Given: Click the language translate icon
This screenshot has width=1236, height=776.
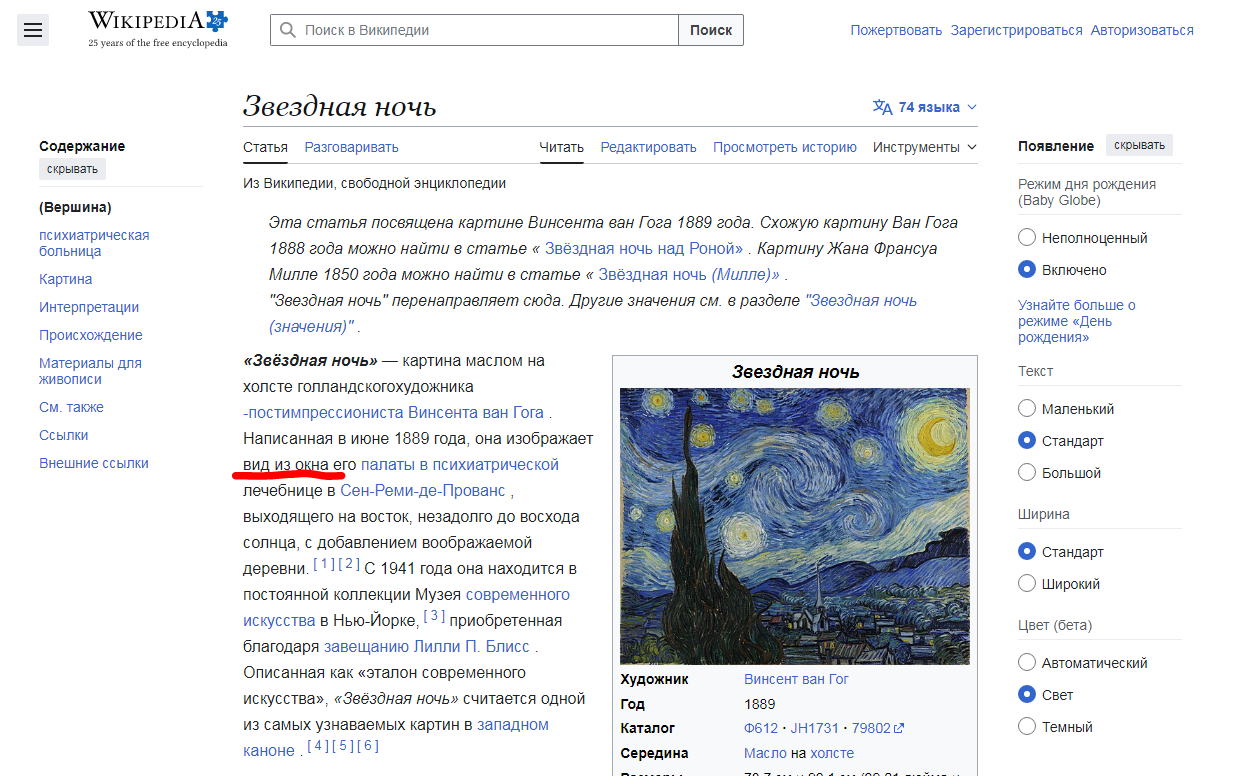Looking at the screenshot, I should click(x=882, y=107).
